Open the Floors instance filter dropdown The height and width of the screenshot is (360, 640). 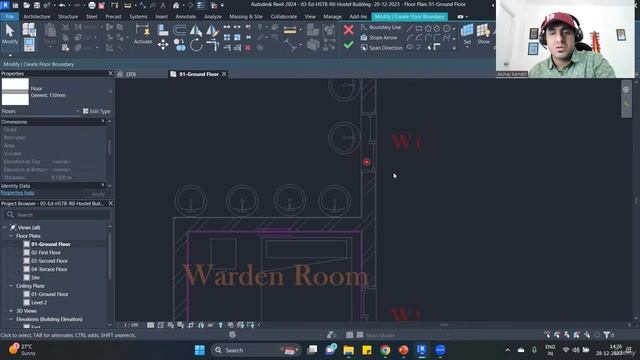78,111
